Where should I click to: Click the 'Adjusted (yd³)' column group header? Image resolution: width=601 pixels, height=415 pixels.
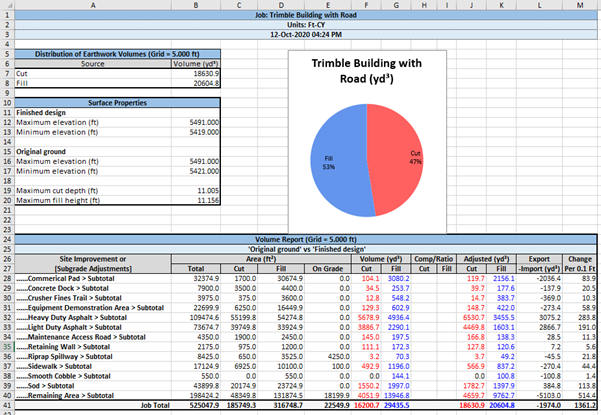(486, 259)
